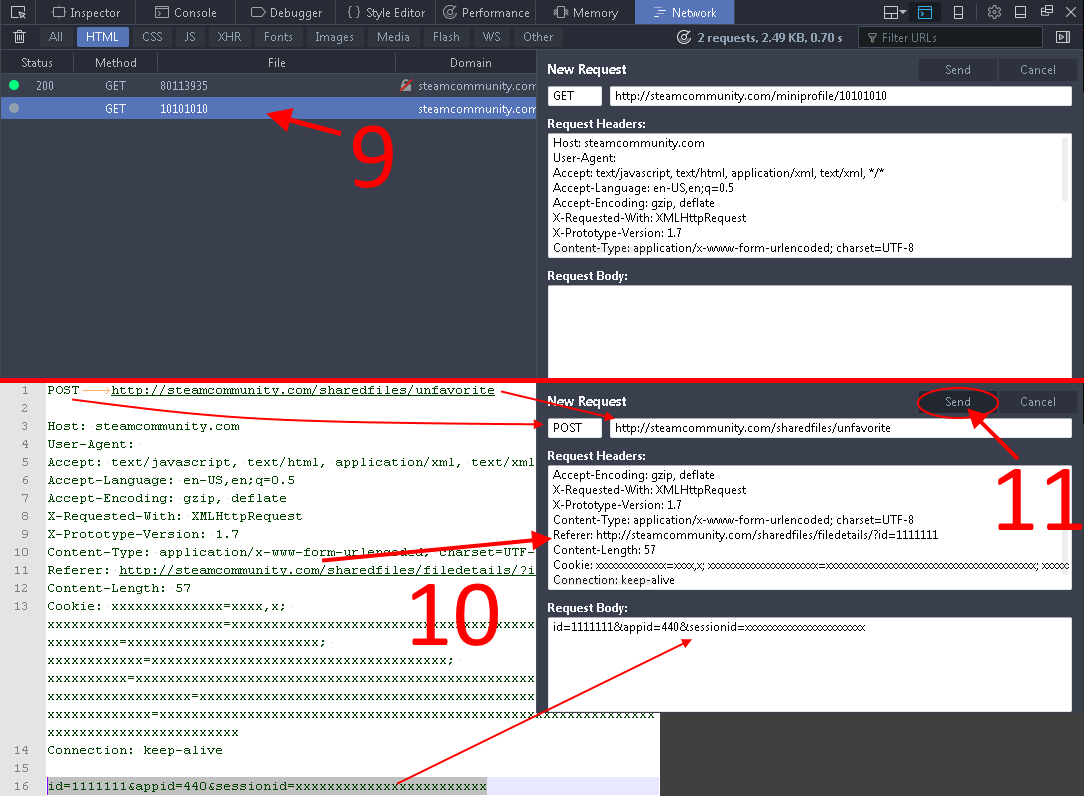Open the sharedfiles/unfavorite link in editor
Screen dimensions: 1084x796
point(303,390)
